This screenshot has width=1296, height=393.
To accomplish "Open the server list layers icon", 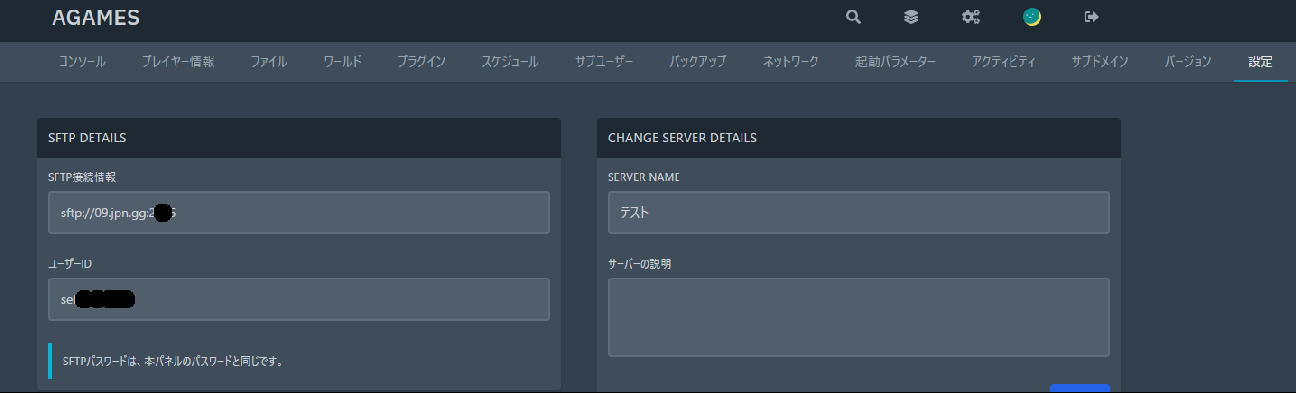I will click(x=911, y=17).
